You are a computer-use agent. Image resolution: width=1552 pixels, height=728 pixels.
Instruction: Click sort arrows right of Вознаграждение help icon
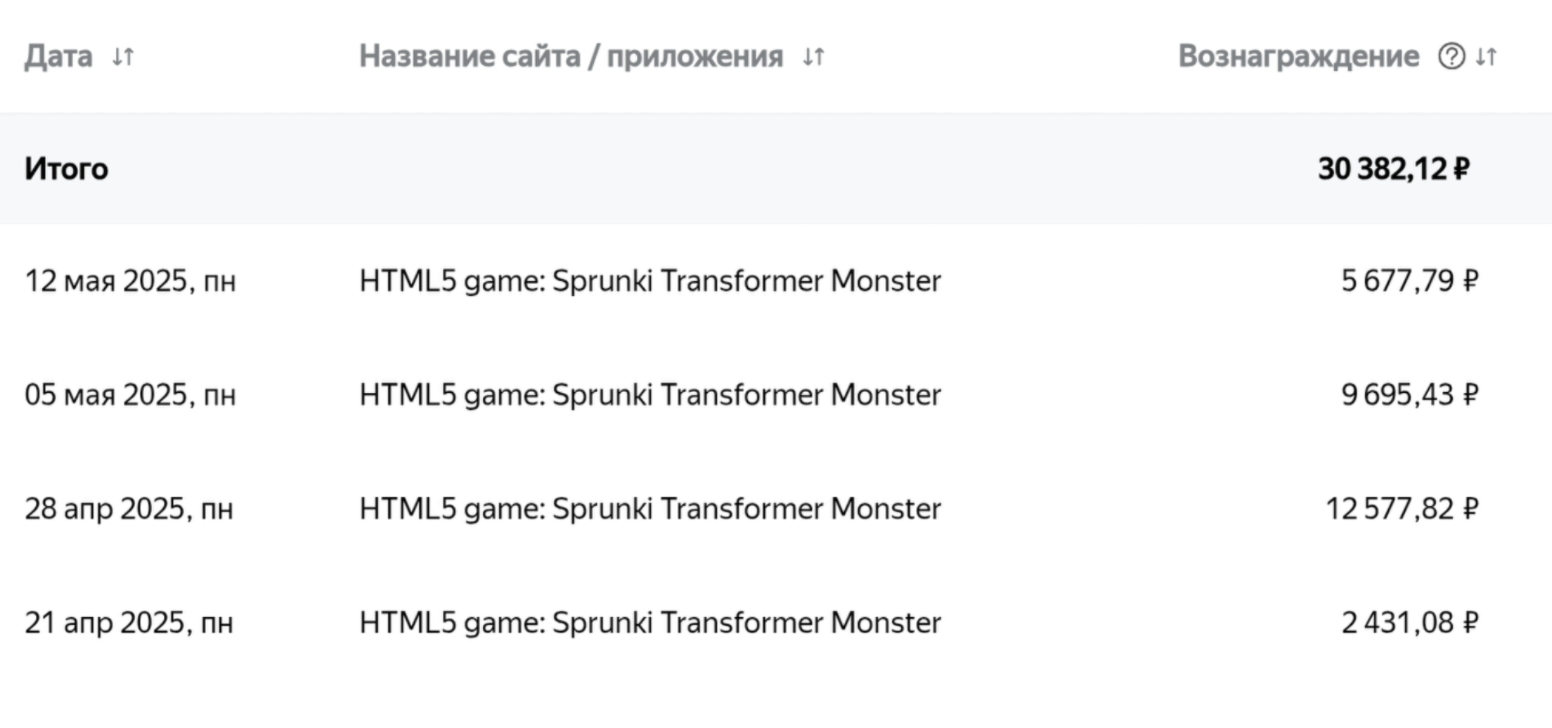1486,57
